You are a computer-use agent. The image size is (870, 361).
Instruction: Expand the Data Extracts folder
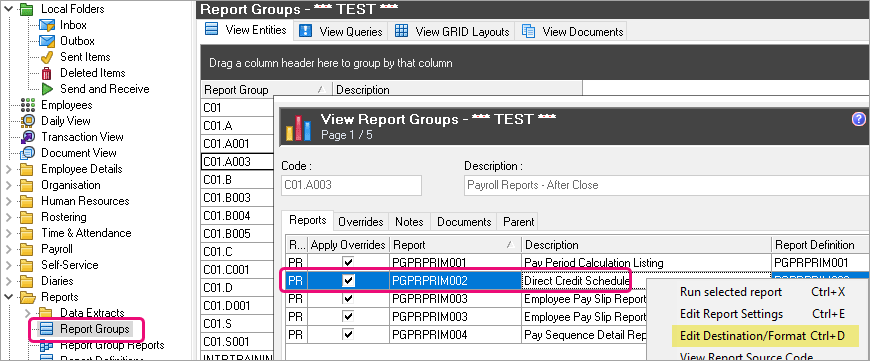coord(27,313)
